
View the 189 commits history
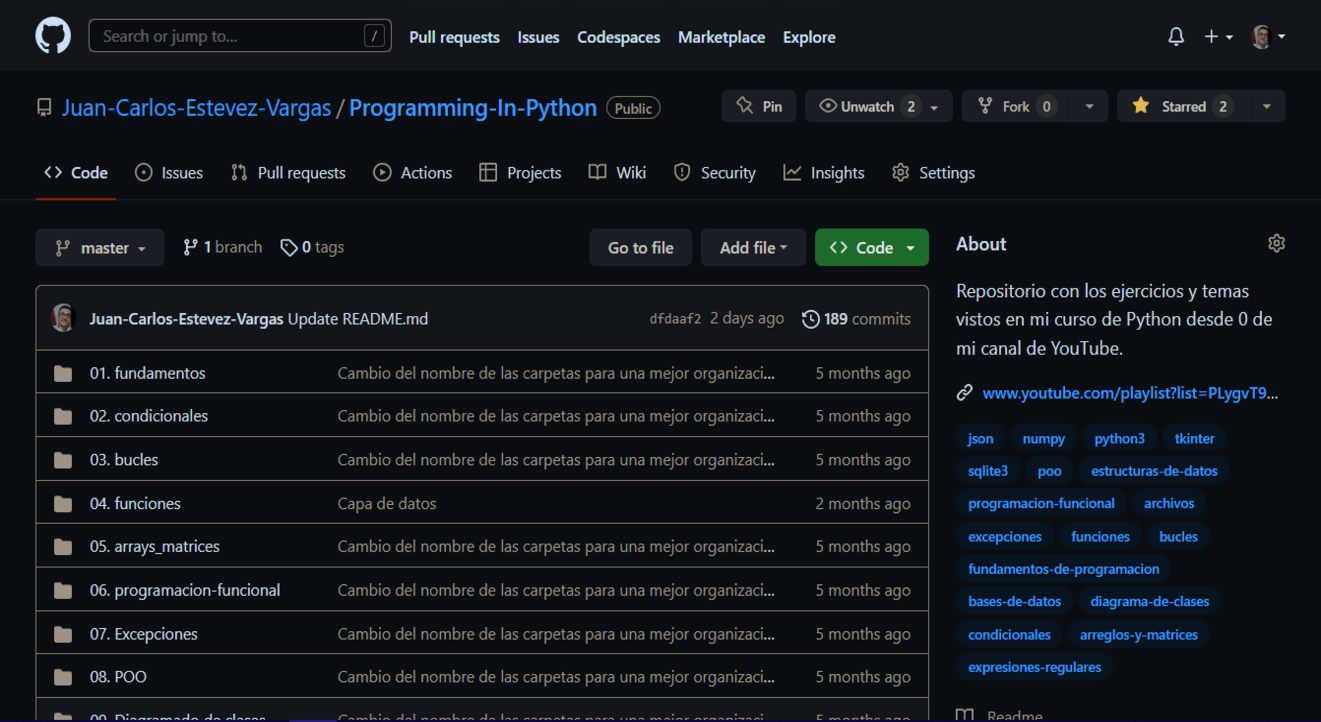[x=856, y=319]
